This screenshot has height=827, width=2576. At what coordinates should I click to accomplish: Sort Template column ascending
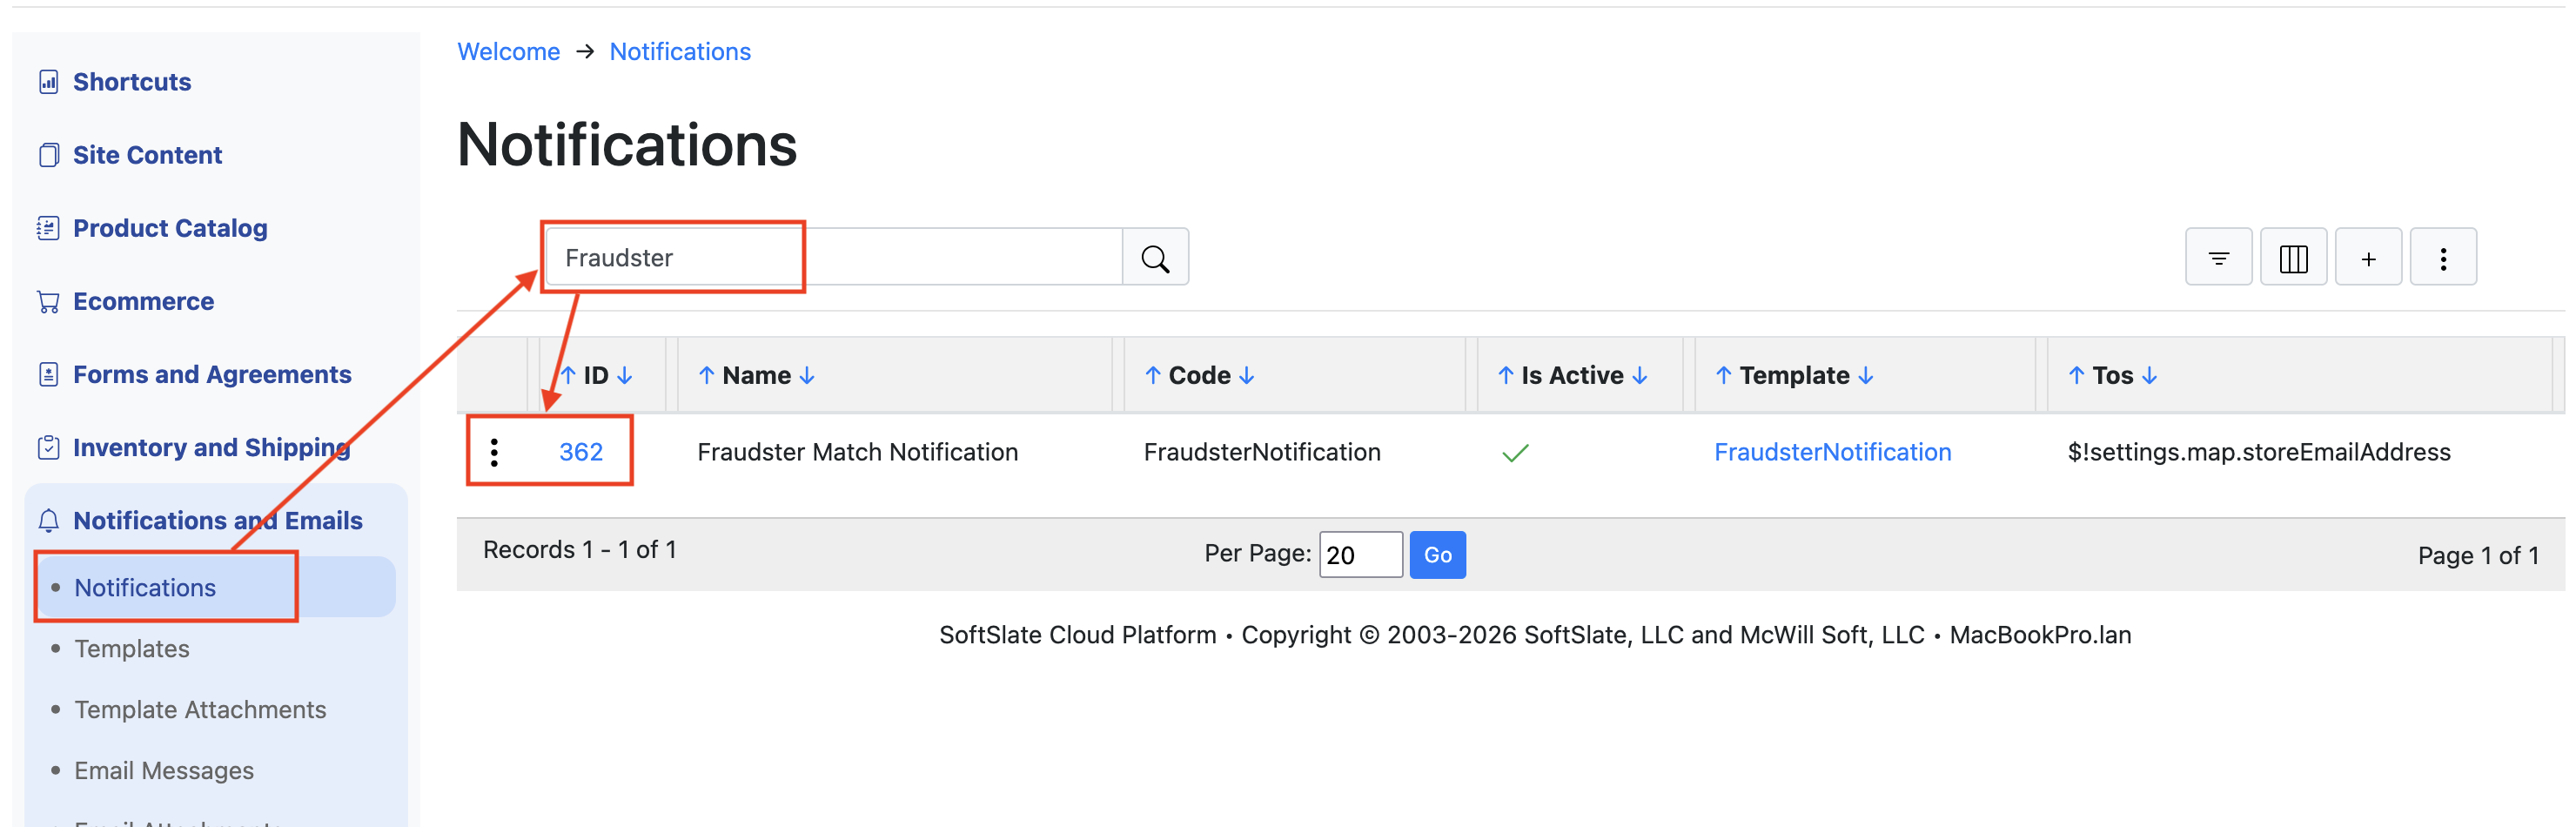[1722, 375]
